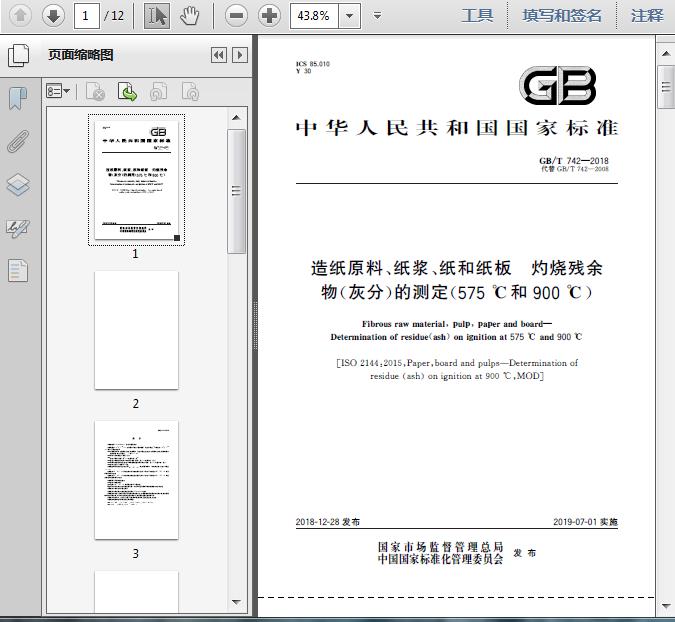This screenshot has height=622, width=675.
Task: Click the thumbnails panel scrollbar handle
Action: pyautogui.click(x=236, y=191)
